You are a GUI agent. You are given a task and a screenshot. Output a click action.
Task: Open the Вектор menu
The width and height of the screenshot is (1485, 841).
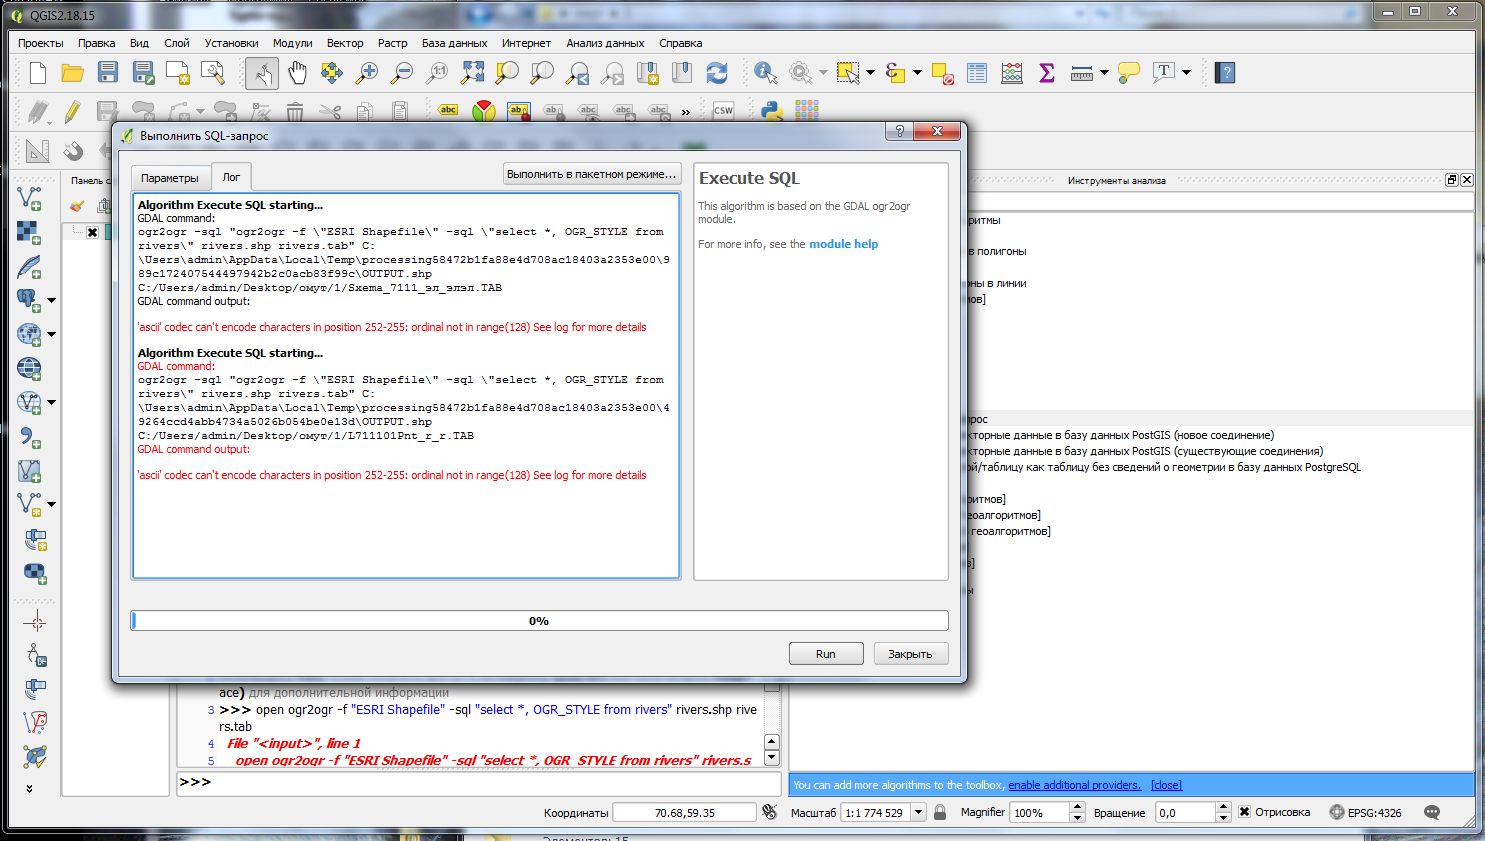[x=345, y=43]
